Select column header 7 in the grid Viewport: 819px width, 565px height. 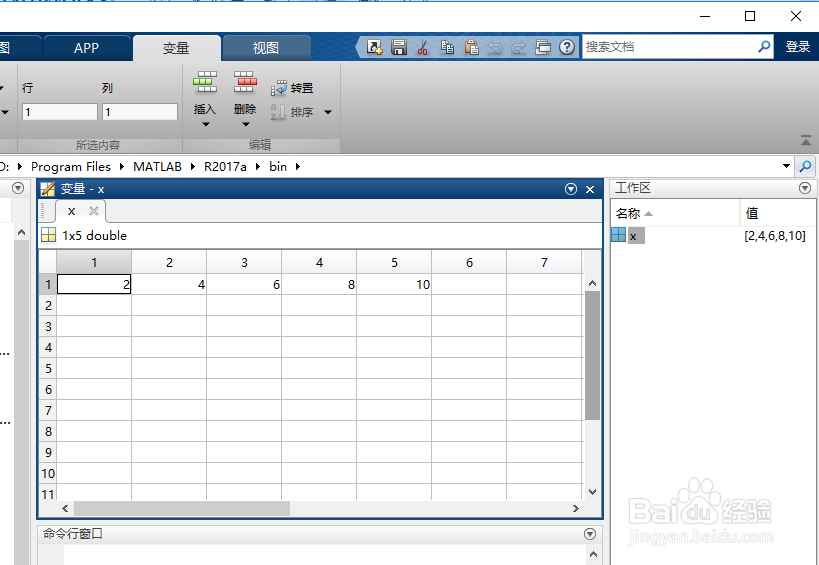click(544, 262)
